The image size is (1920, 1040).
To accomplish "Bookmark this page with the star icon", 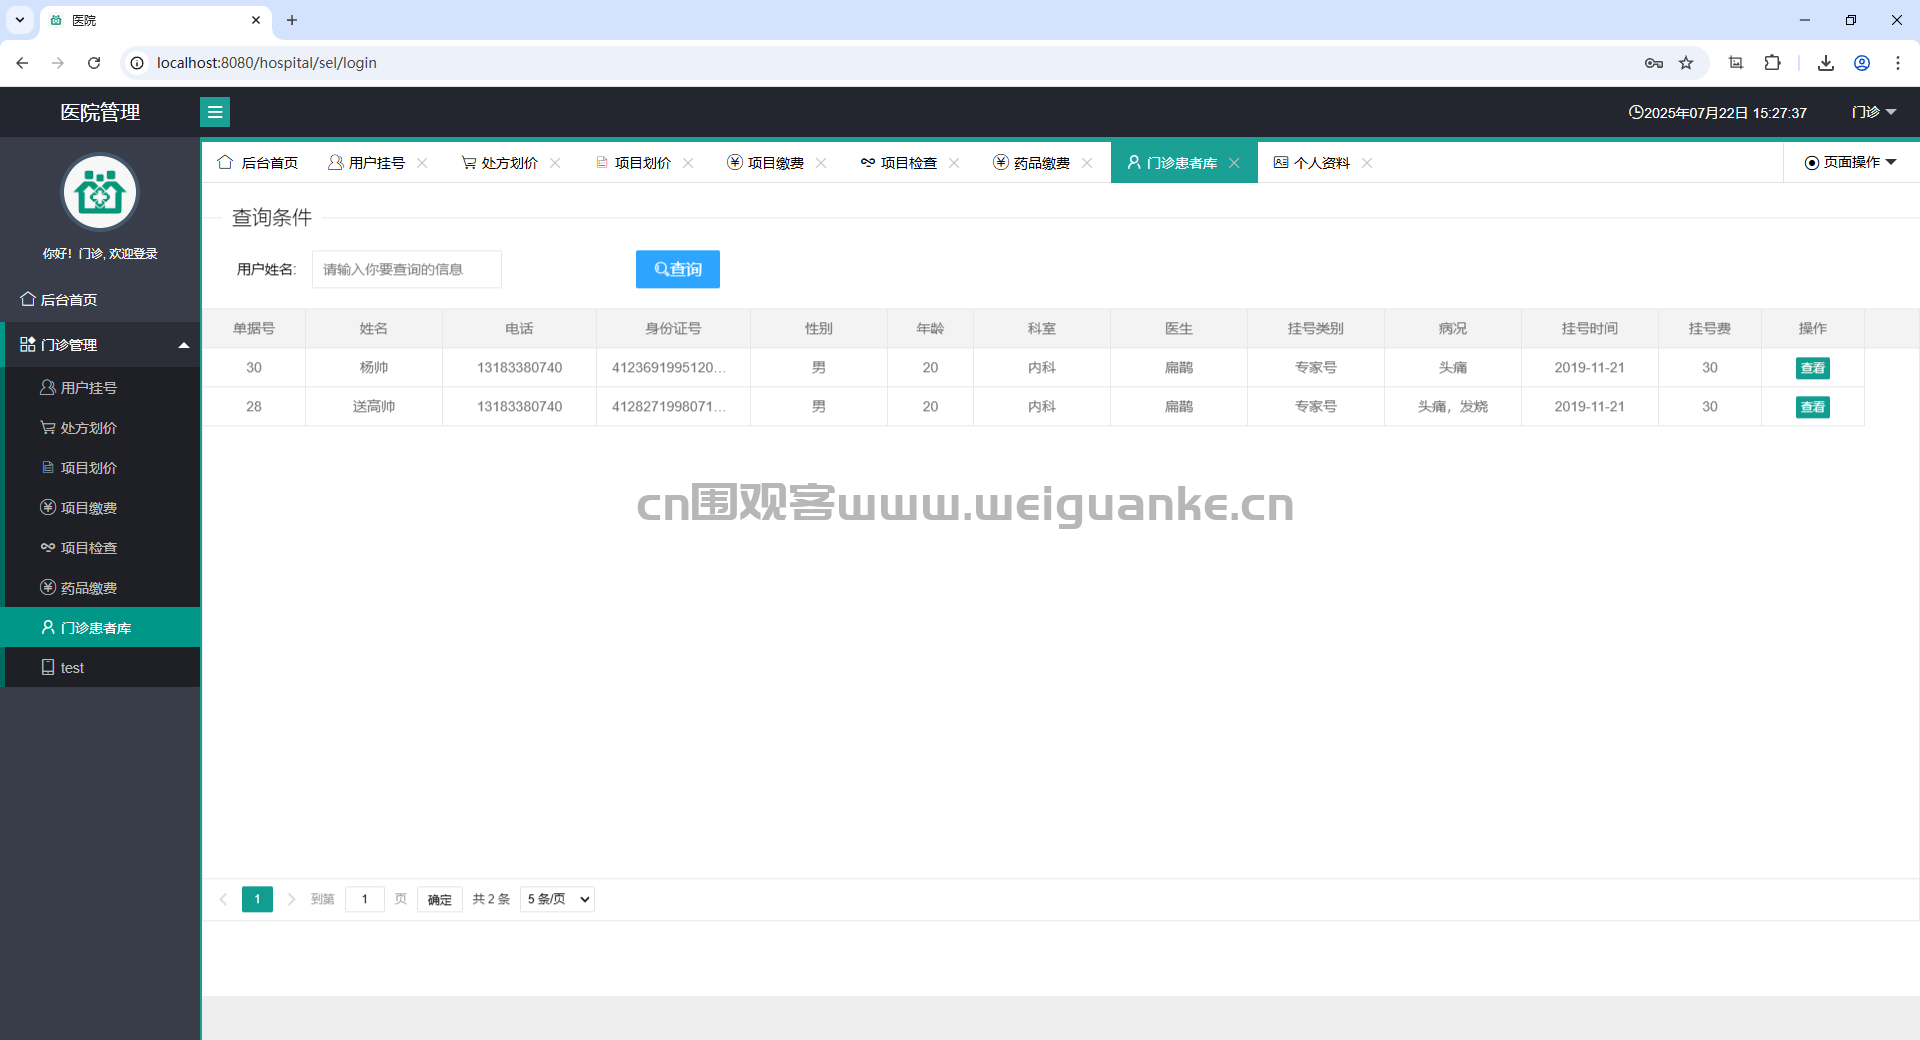I will 1686,63.
